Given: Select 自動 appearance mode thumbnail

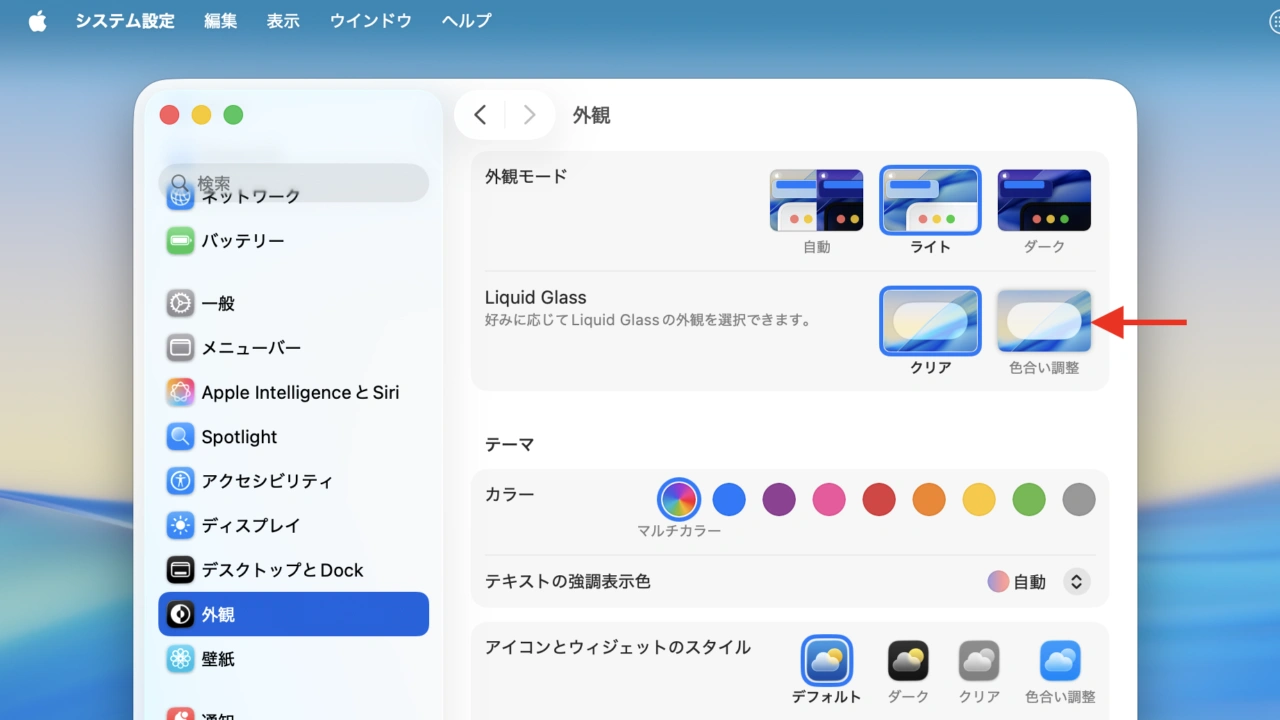Looking at the screenshot, I should pyautogui.click(x=816, y=200).
